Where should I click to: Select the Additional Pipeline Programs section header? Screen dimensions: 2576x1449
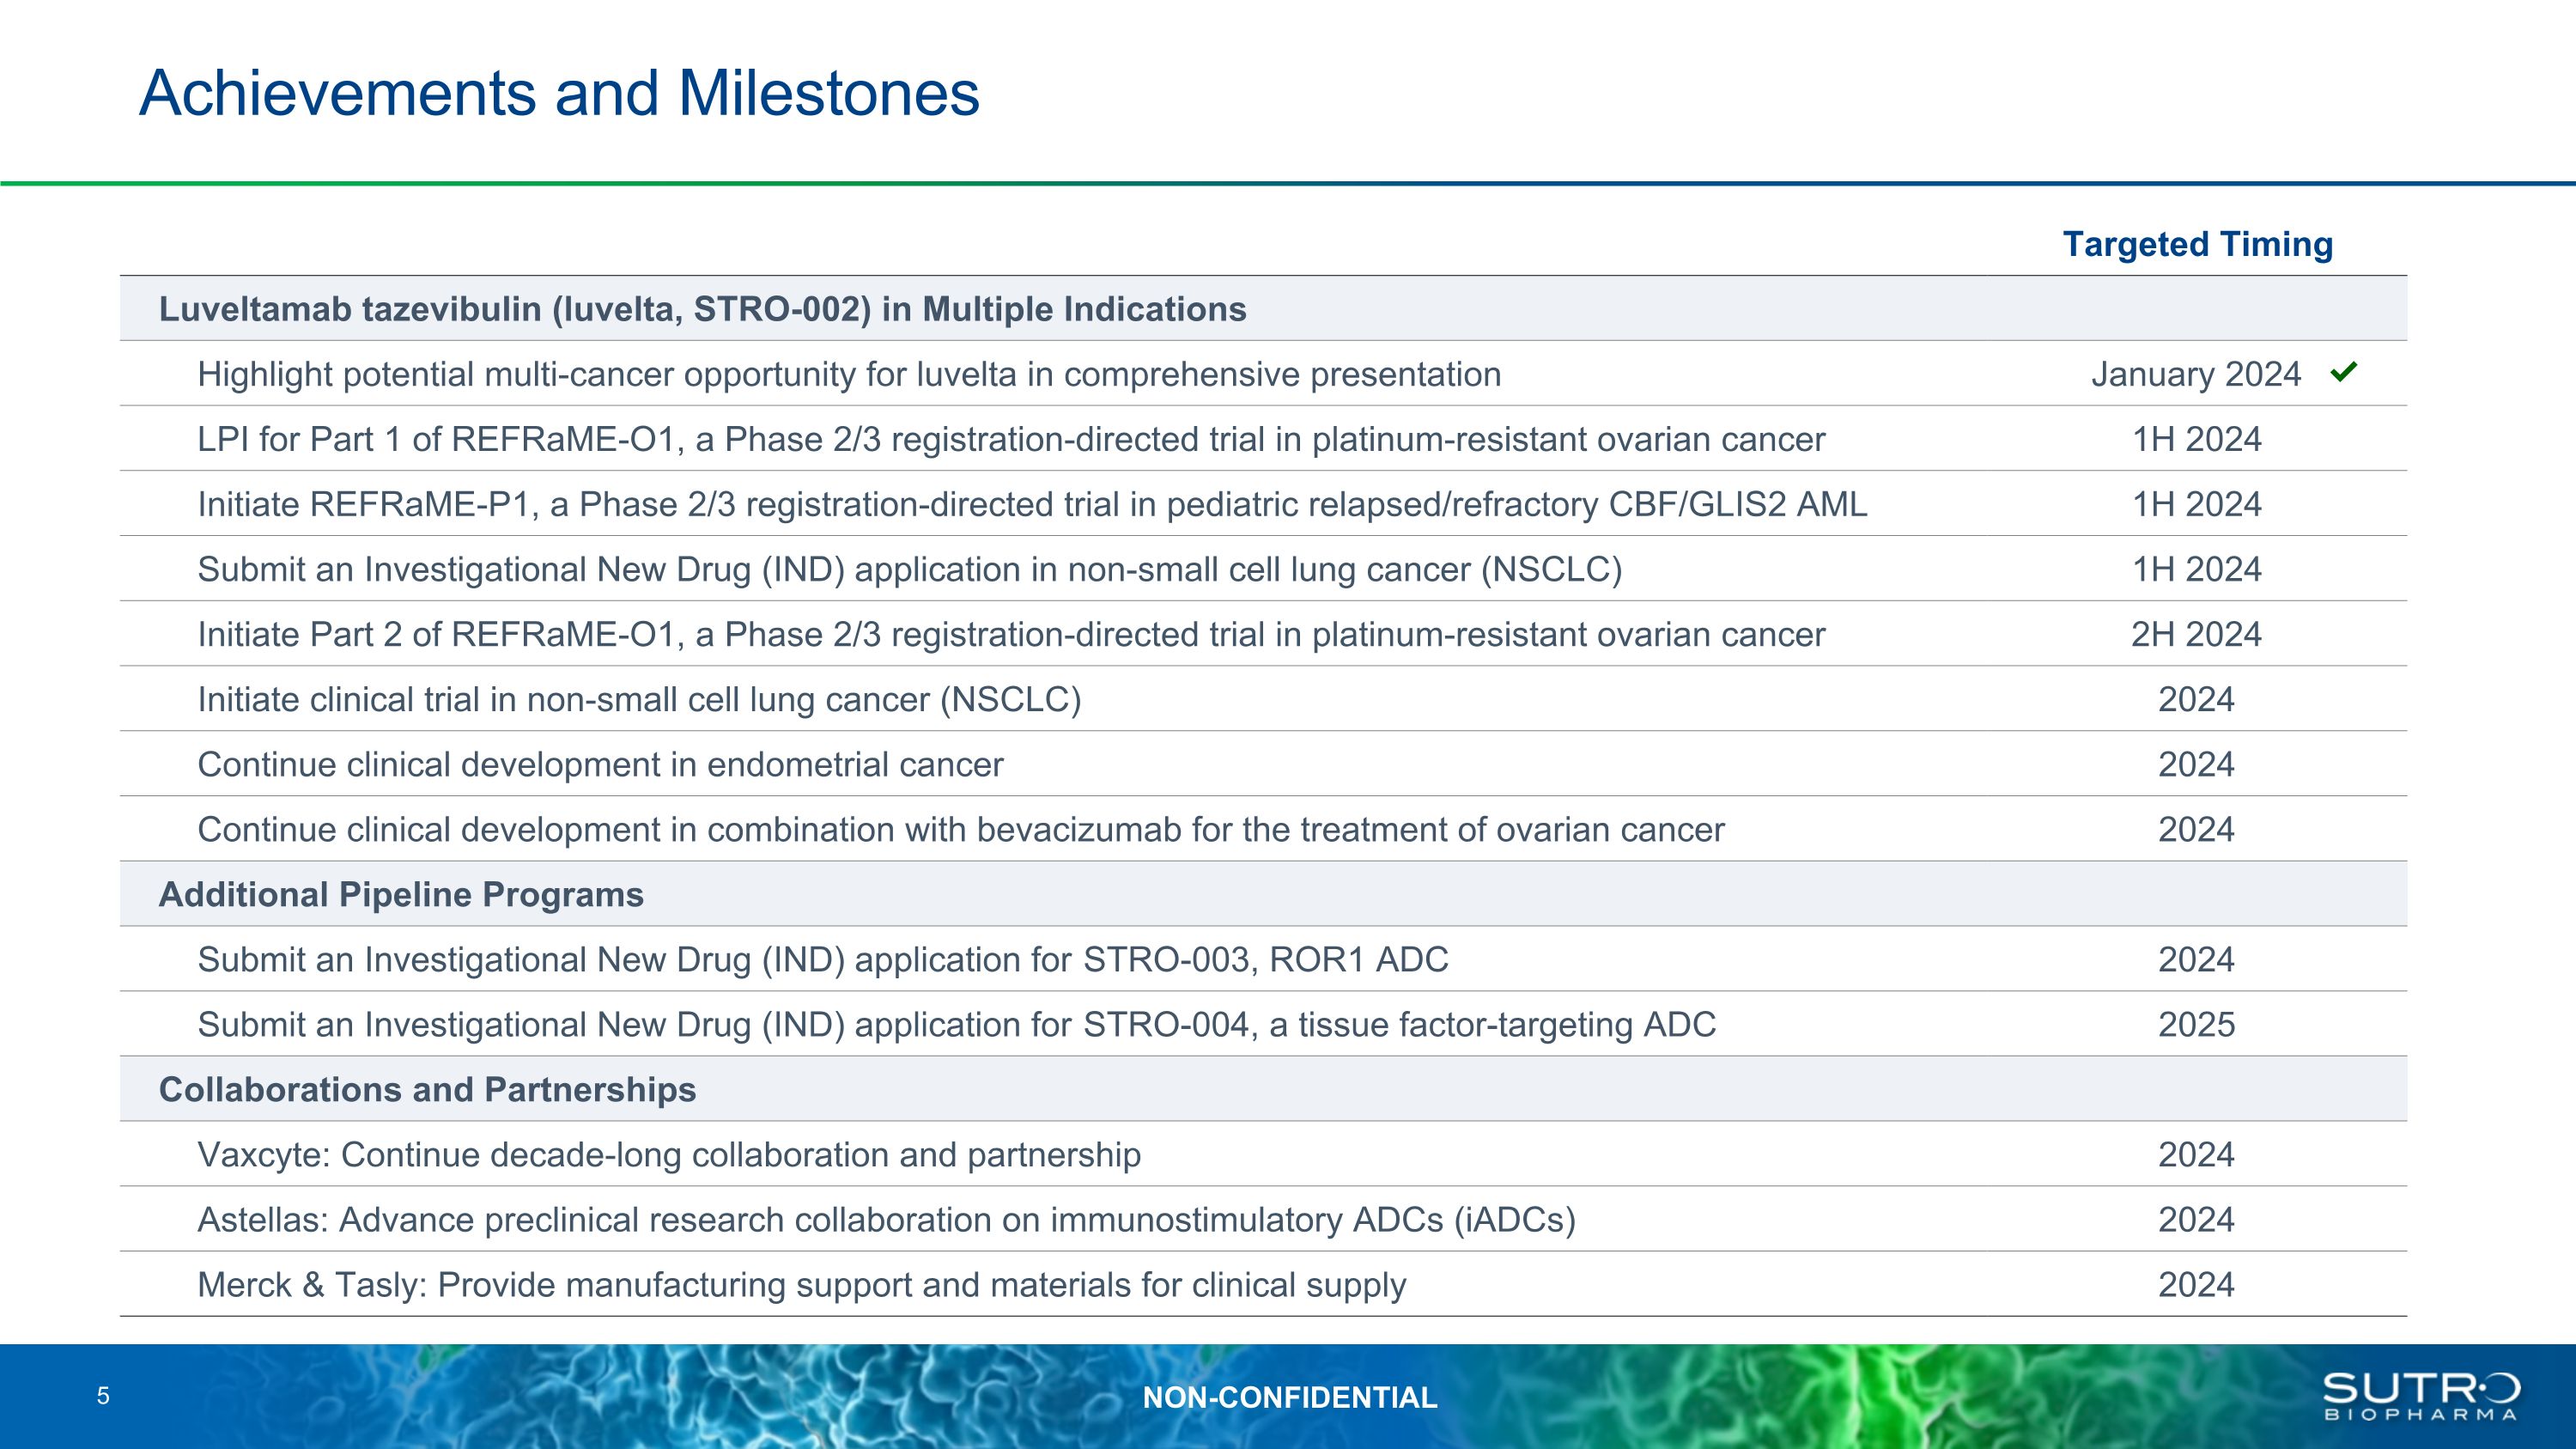[x=401, y=894]
